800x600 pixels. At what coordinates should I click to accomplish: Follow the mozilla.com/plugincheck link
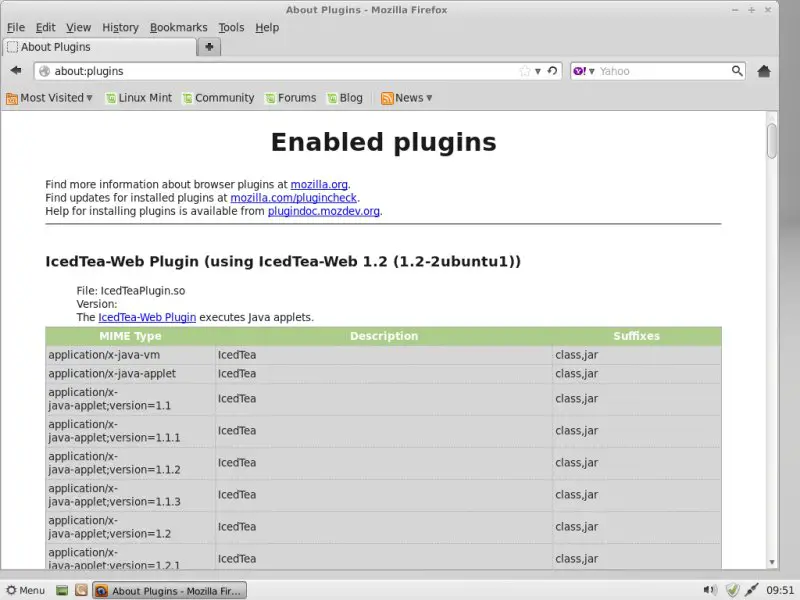(x=293, y=197)
